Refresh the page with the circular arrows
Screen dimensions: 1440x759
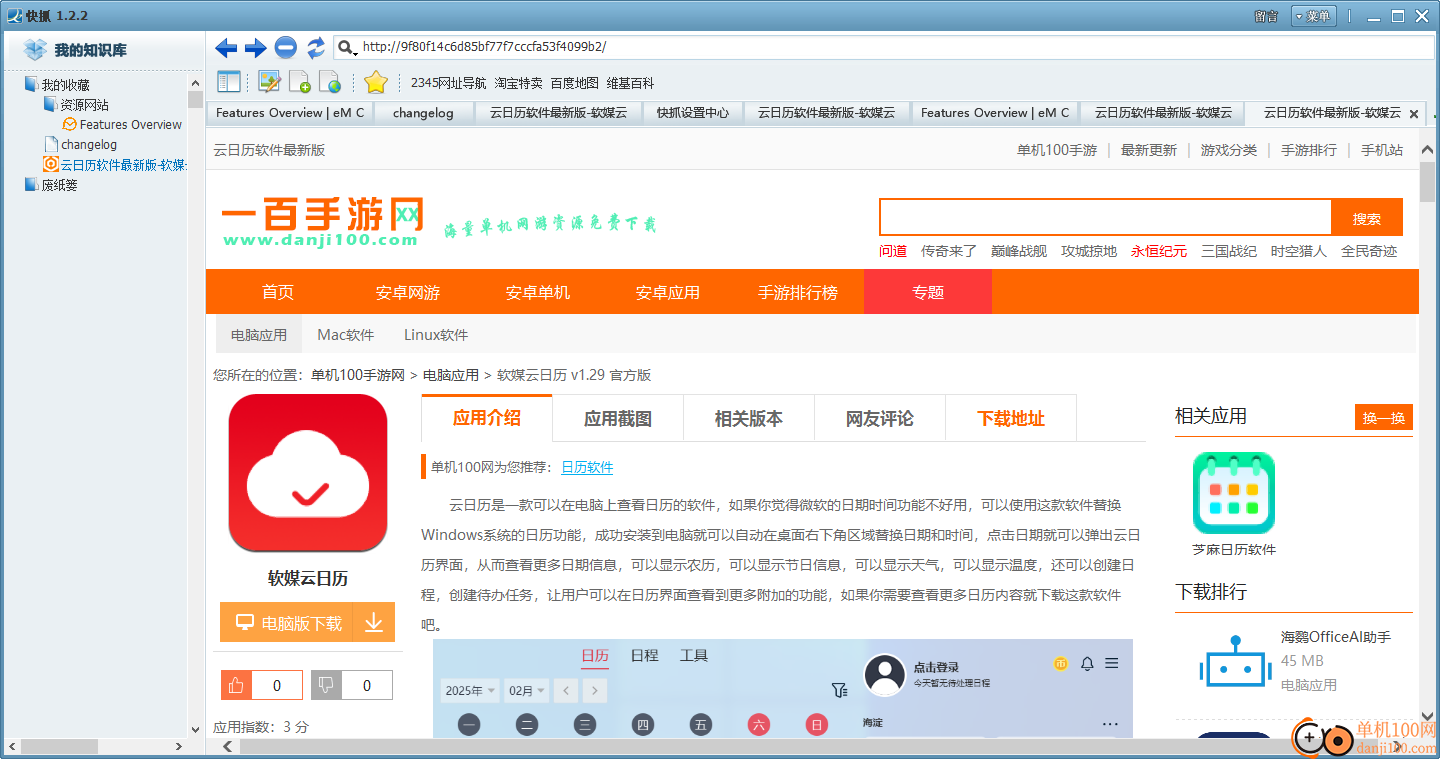point(316,47)
